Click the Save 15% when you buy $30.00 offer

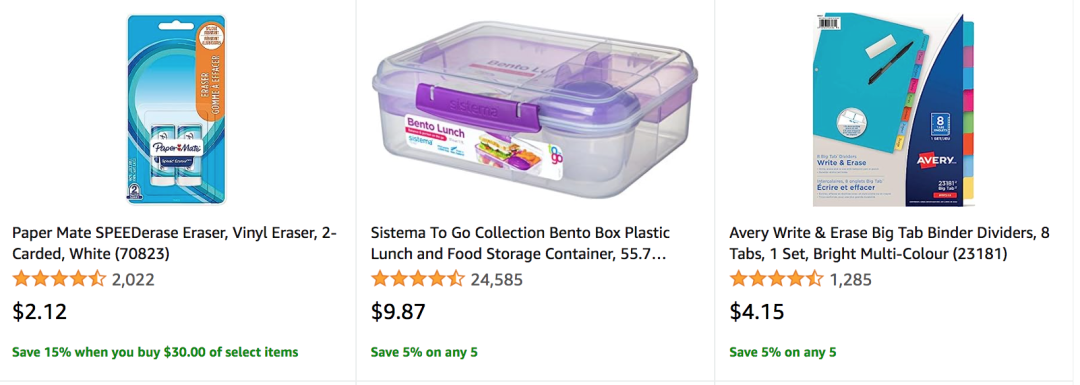click(x=155, y=352)
